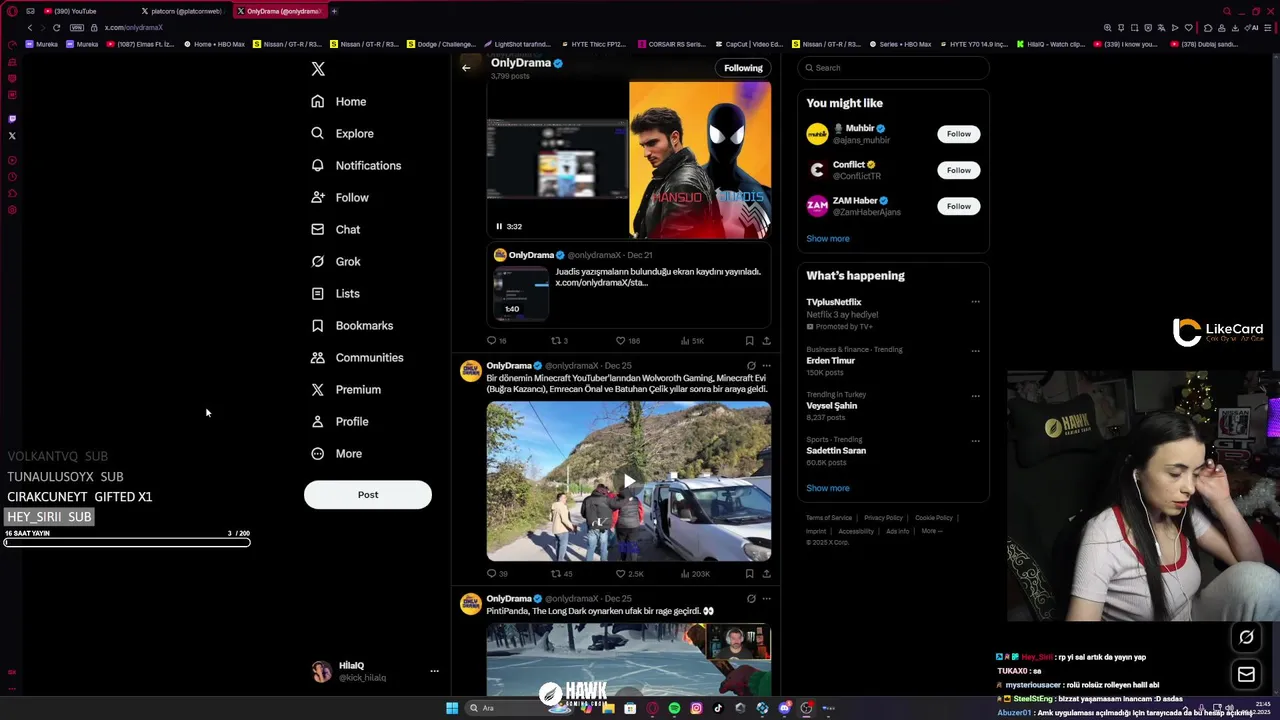This screenshot has width=1280, height=720.
Task: Click the Follow sidebar icon
Action: coord(317,197)
